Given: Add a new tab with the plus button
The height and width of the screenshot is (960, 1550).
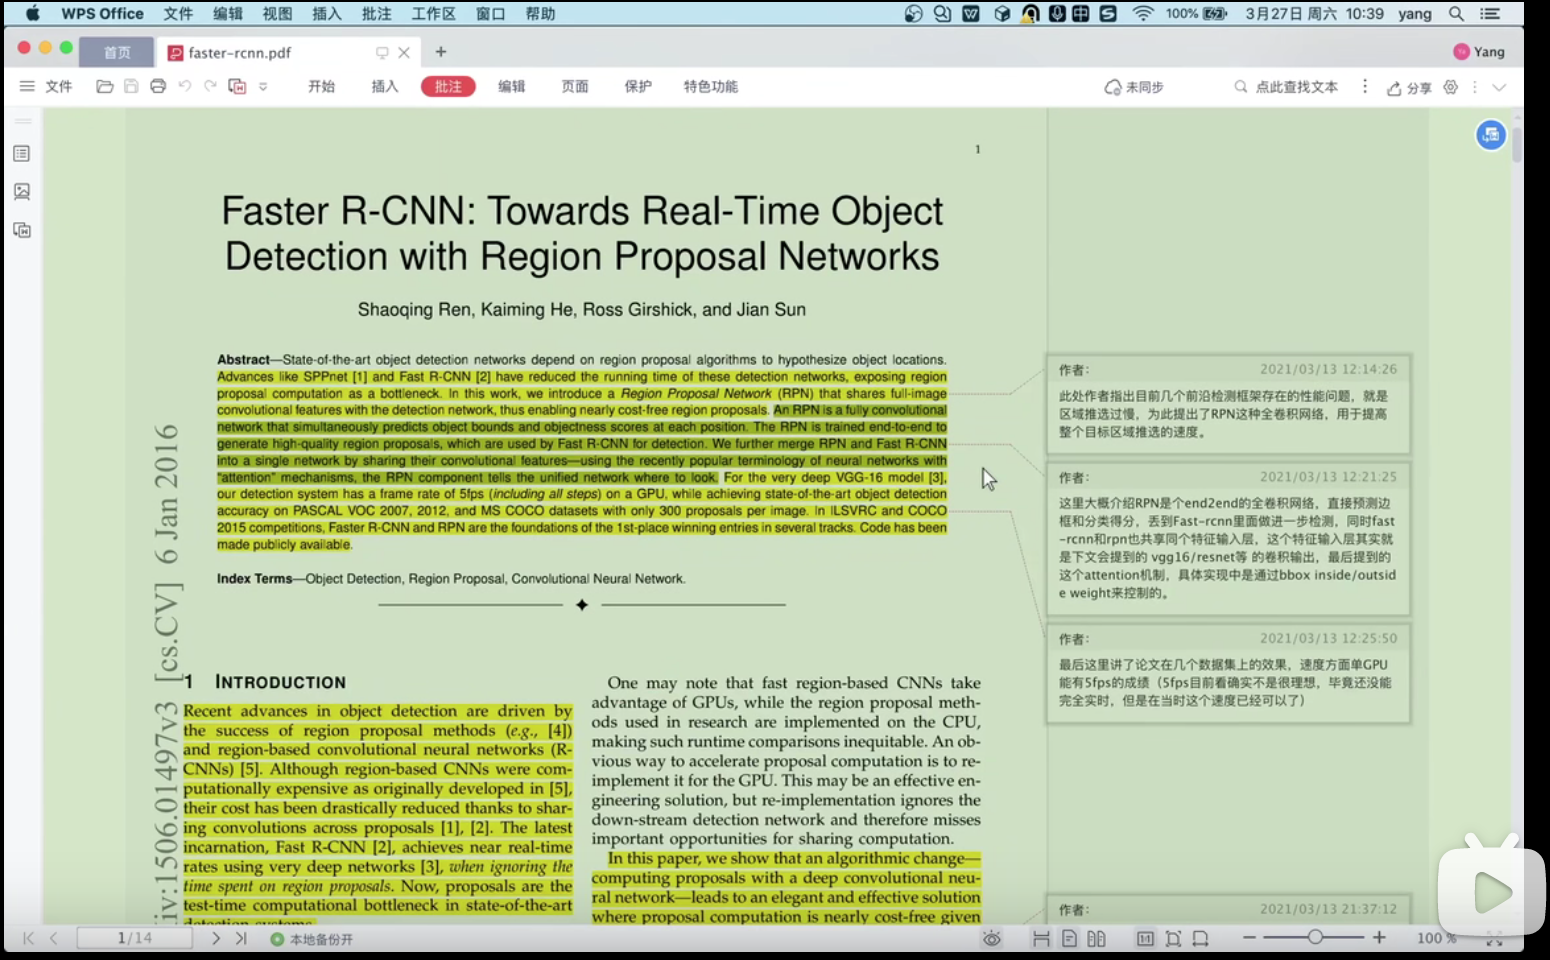Looking at the screenshot, I should [441, 52].
